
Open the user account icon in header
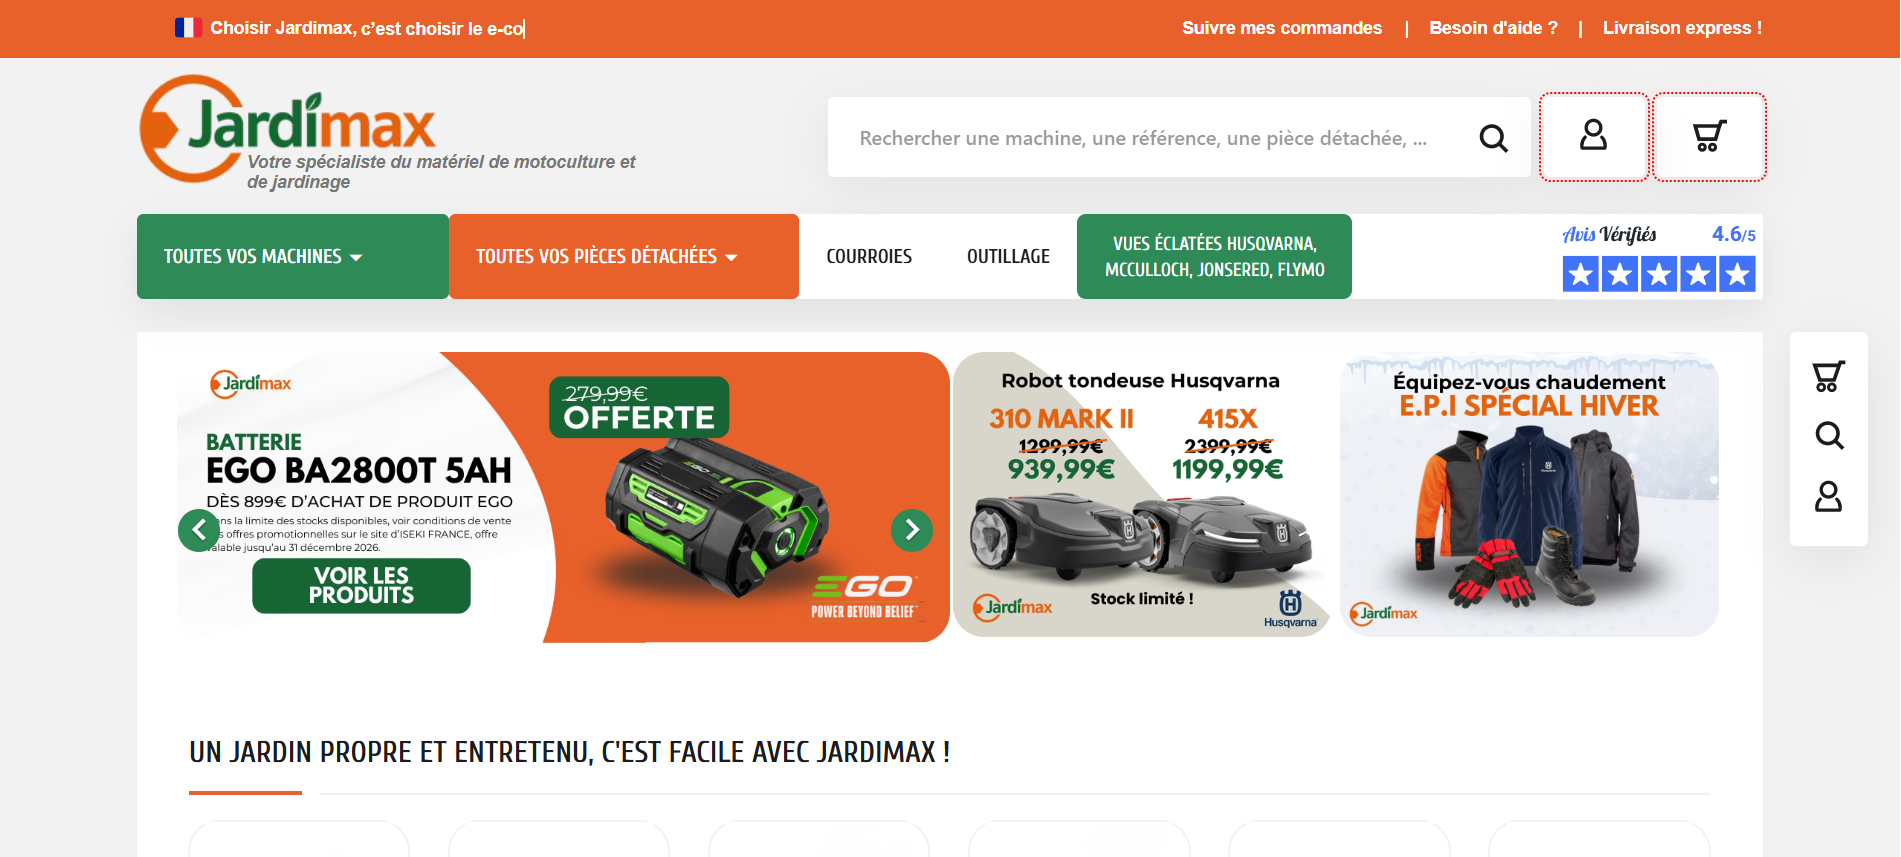1594,137
